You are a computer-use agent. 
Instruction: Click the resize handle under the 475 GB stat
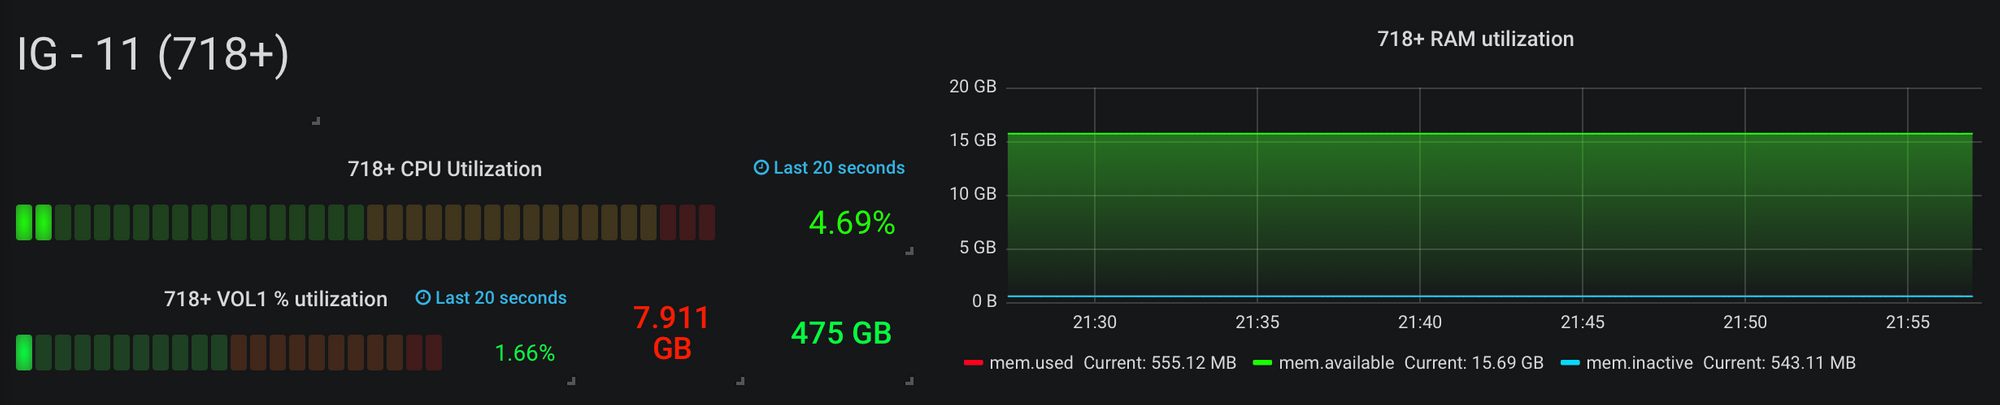[909, 381]
